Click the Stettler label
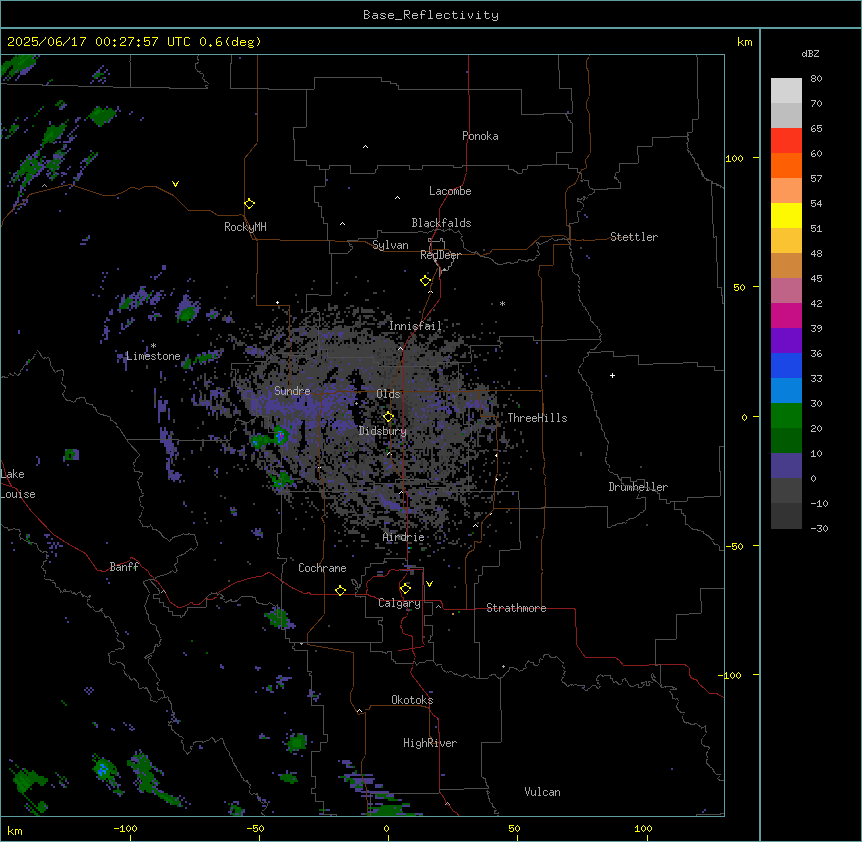Image resolution: width=862 pixels, height=842 pixels. [x=634, y=237]
